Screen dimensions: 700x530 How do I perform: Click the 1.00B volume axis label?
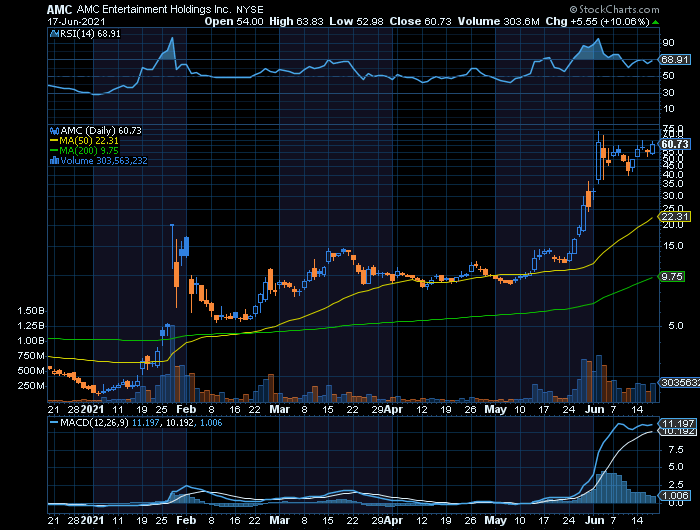31,341
